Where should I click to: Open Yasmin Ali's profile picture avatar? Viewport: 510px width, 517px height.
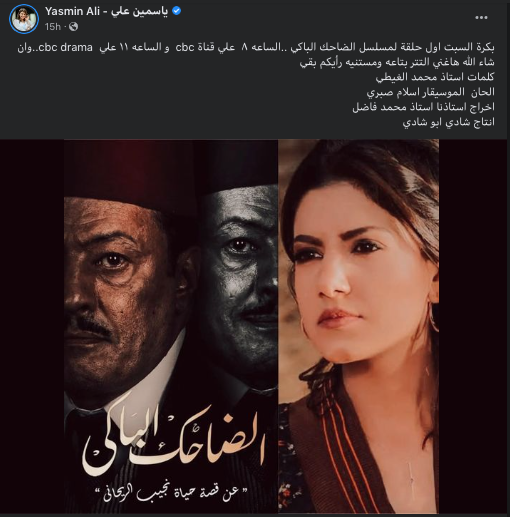click(x=24, y=19)
